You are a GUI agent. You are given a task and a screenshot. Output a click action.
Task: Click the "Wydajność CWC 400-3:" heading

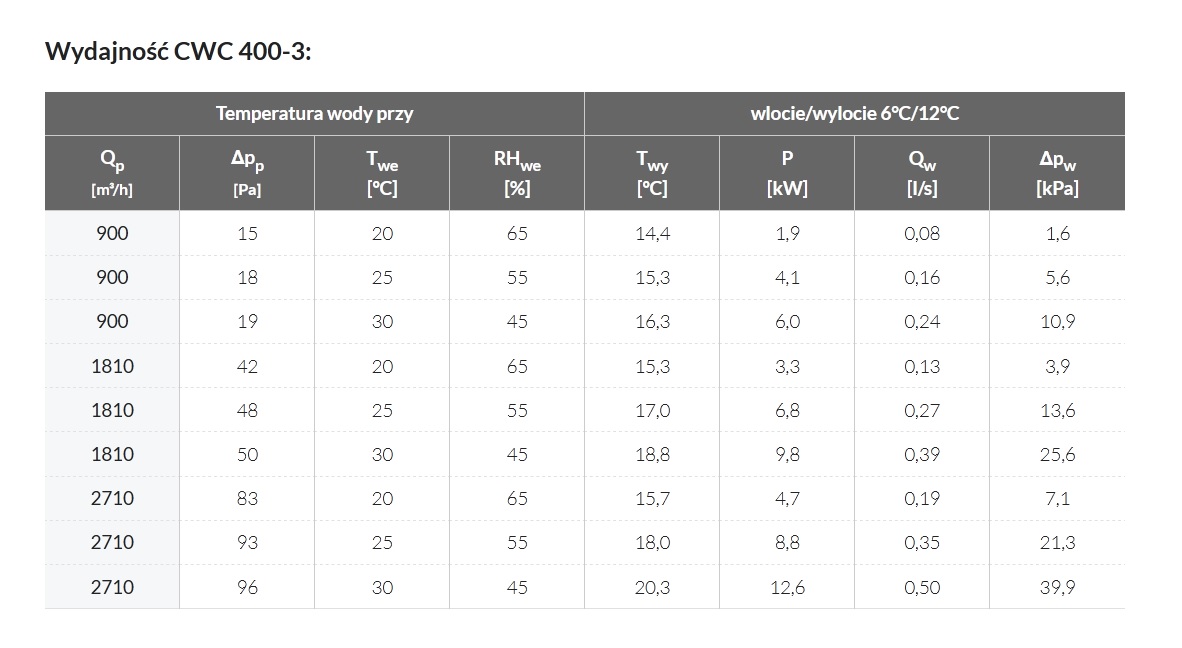point(178,52)
